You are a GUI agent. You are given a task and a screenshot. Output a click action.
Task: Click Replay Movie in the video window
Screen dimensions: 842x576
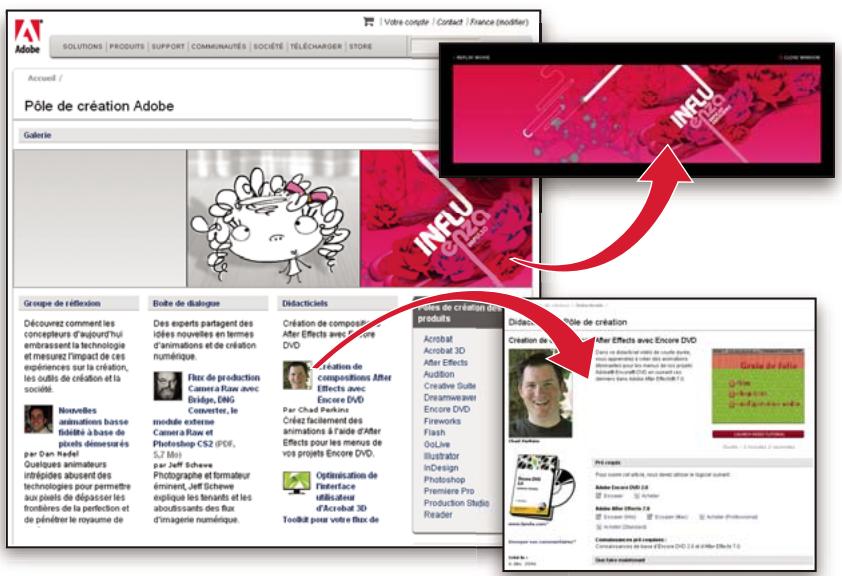[x=472, y=57]
